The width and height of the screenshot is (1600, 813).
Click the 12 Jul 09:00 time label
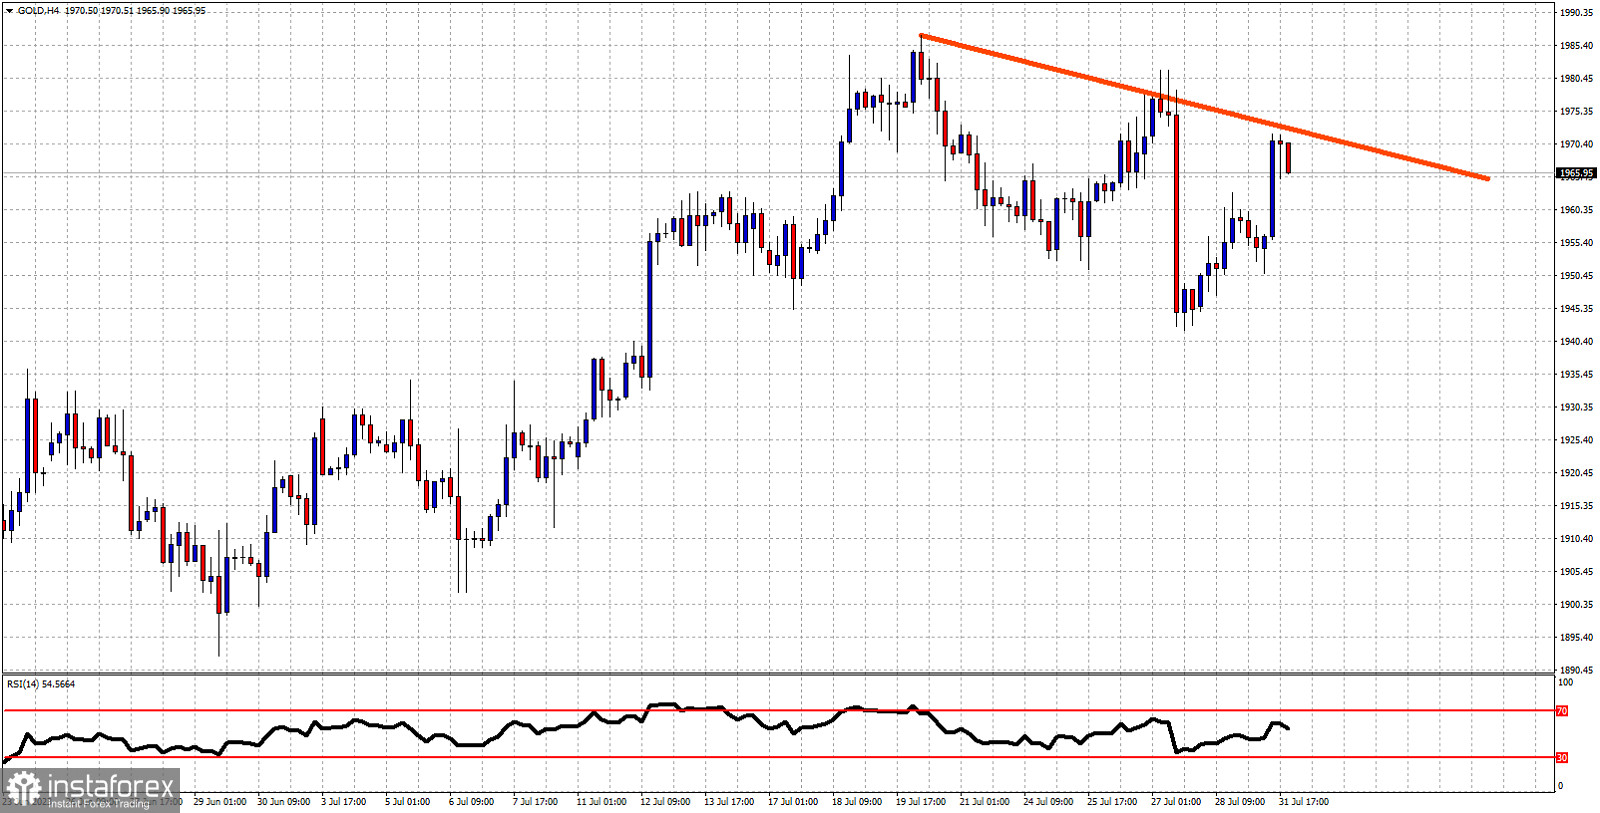(666, 802)
